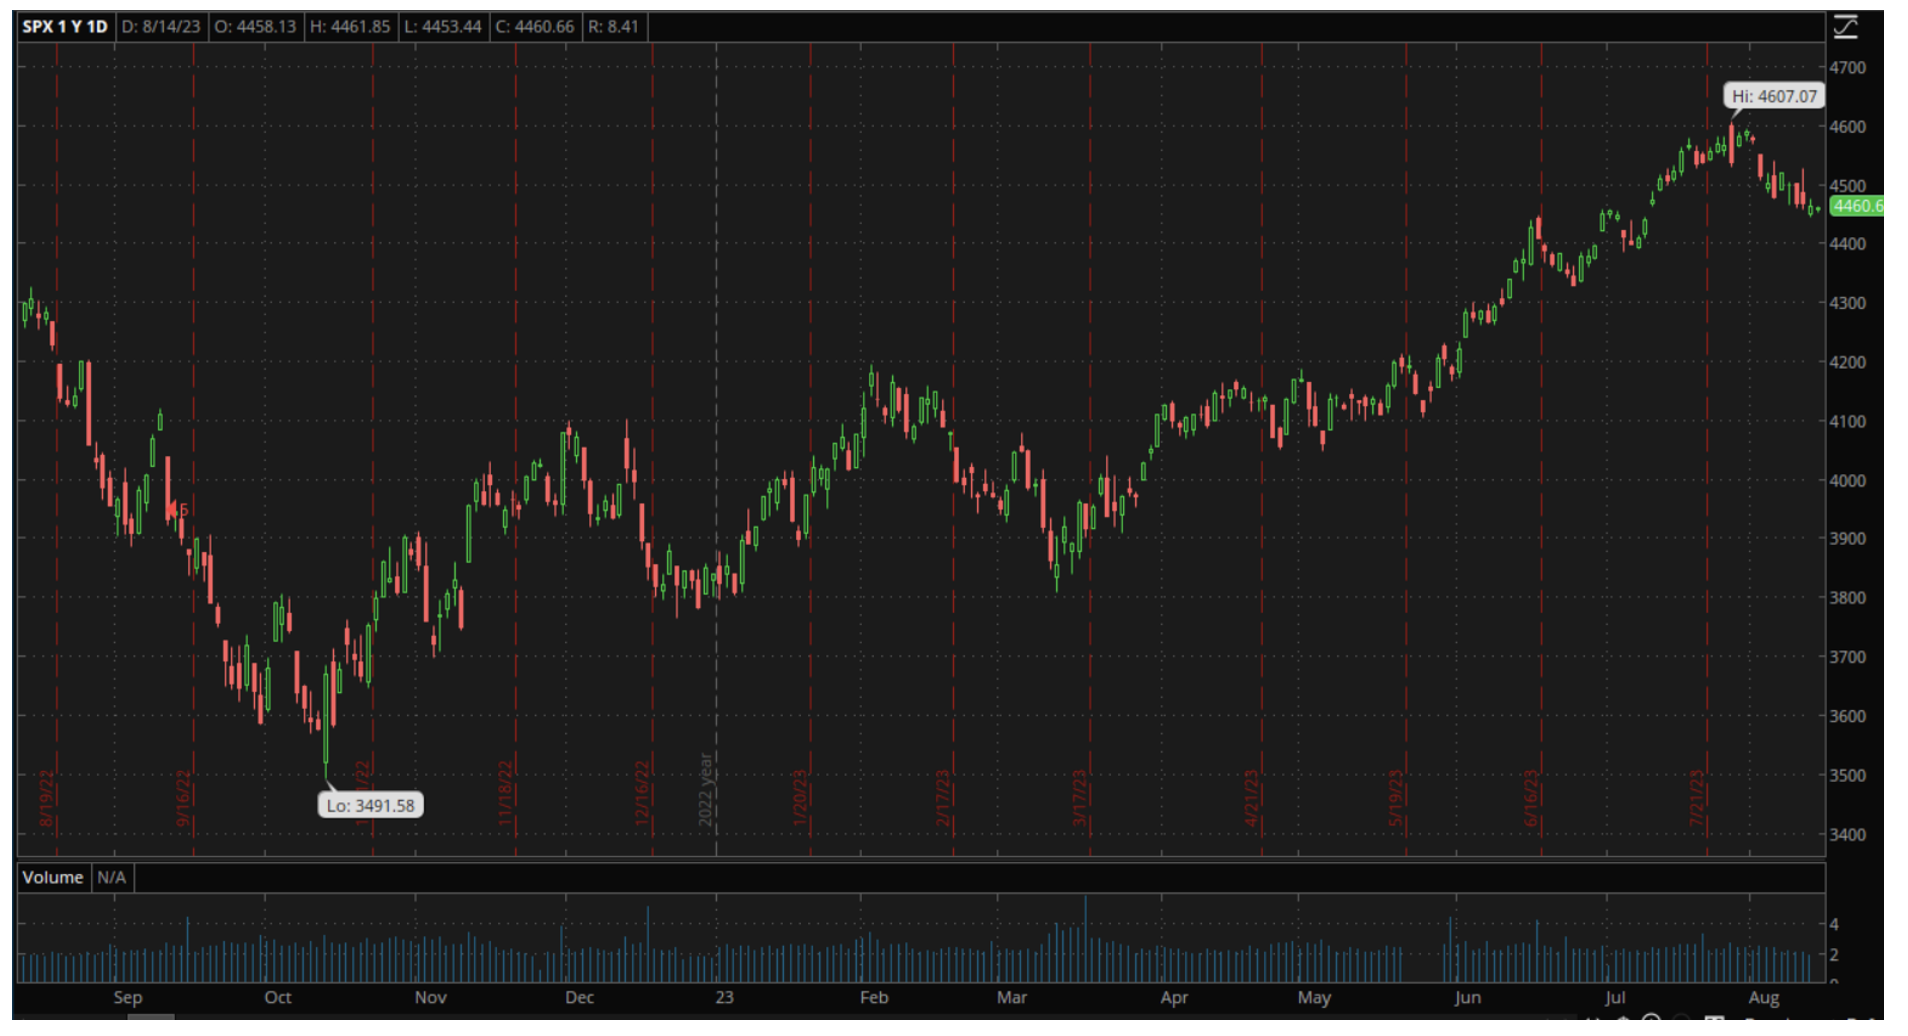Viewport: 1908px width, 1036px height.
Task: Click the 4400 price axis label
Action: (x=1847, y=244)
